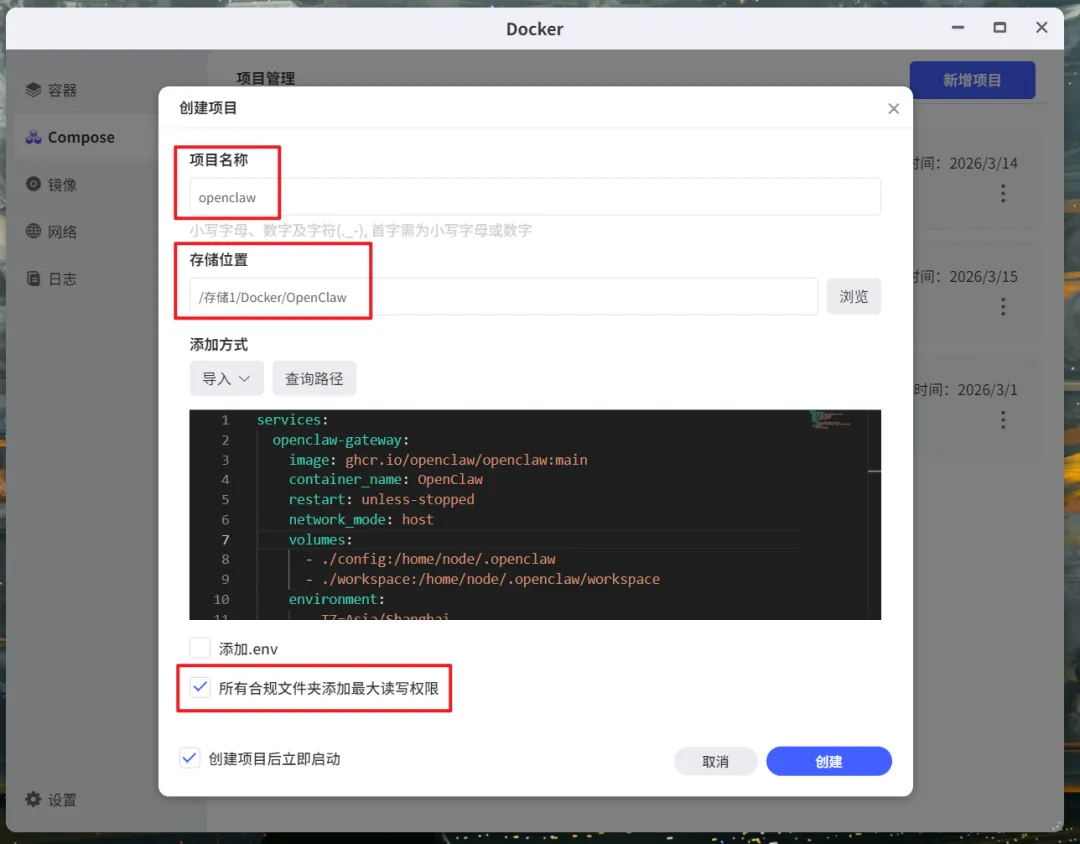
Task: Click the 'container_name: OpenClaw' line
Action: (386, 480)
